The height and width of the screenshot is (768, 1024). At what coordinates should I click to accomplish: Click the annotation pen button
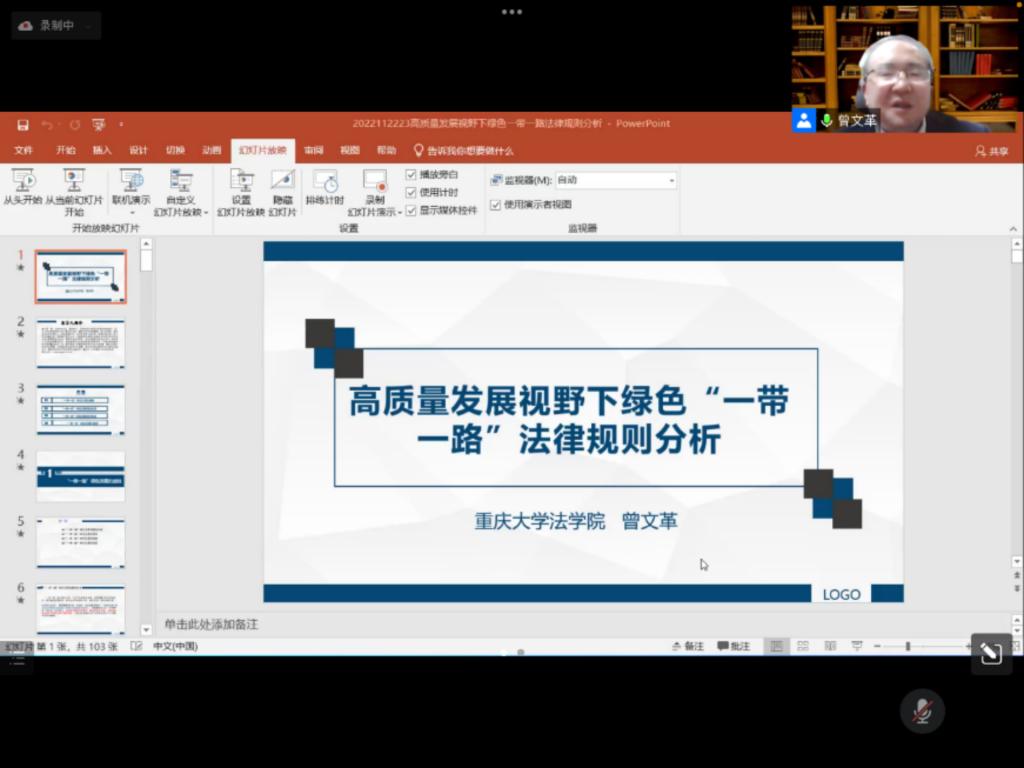(991, 654)
